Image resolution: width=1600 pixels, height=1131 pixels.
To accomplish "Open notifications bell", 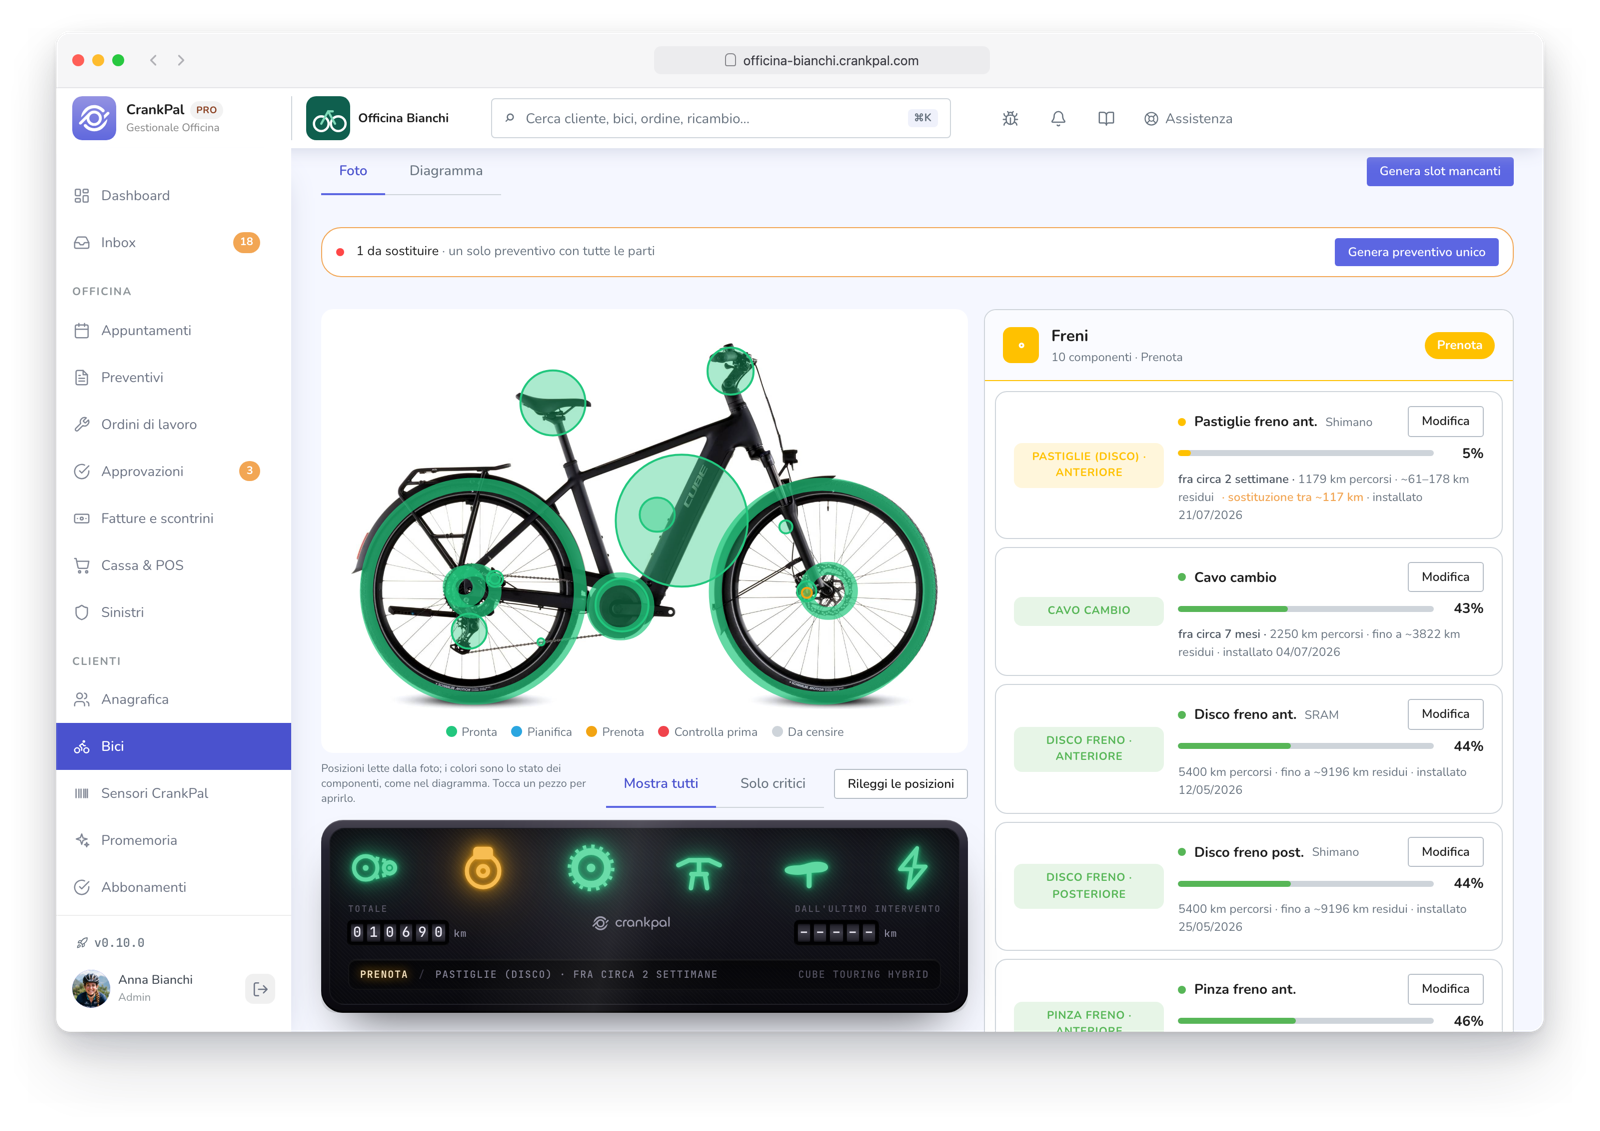I will 1058,118.
